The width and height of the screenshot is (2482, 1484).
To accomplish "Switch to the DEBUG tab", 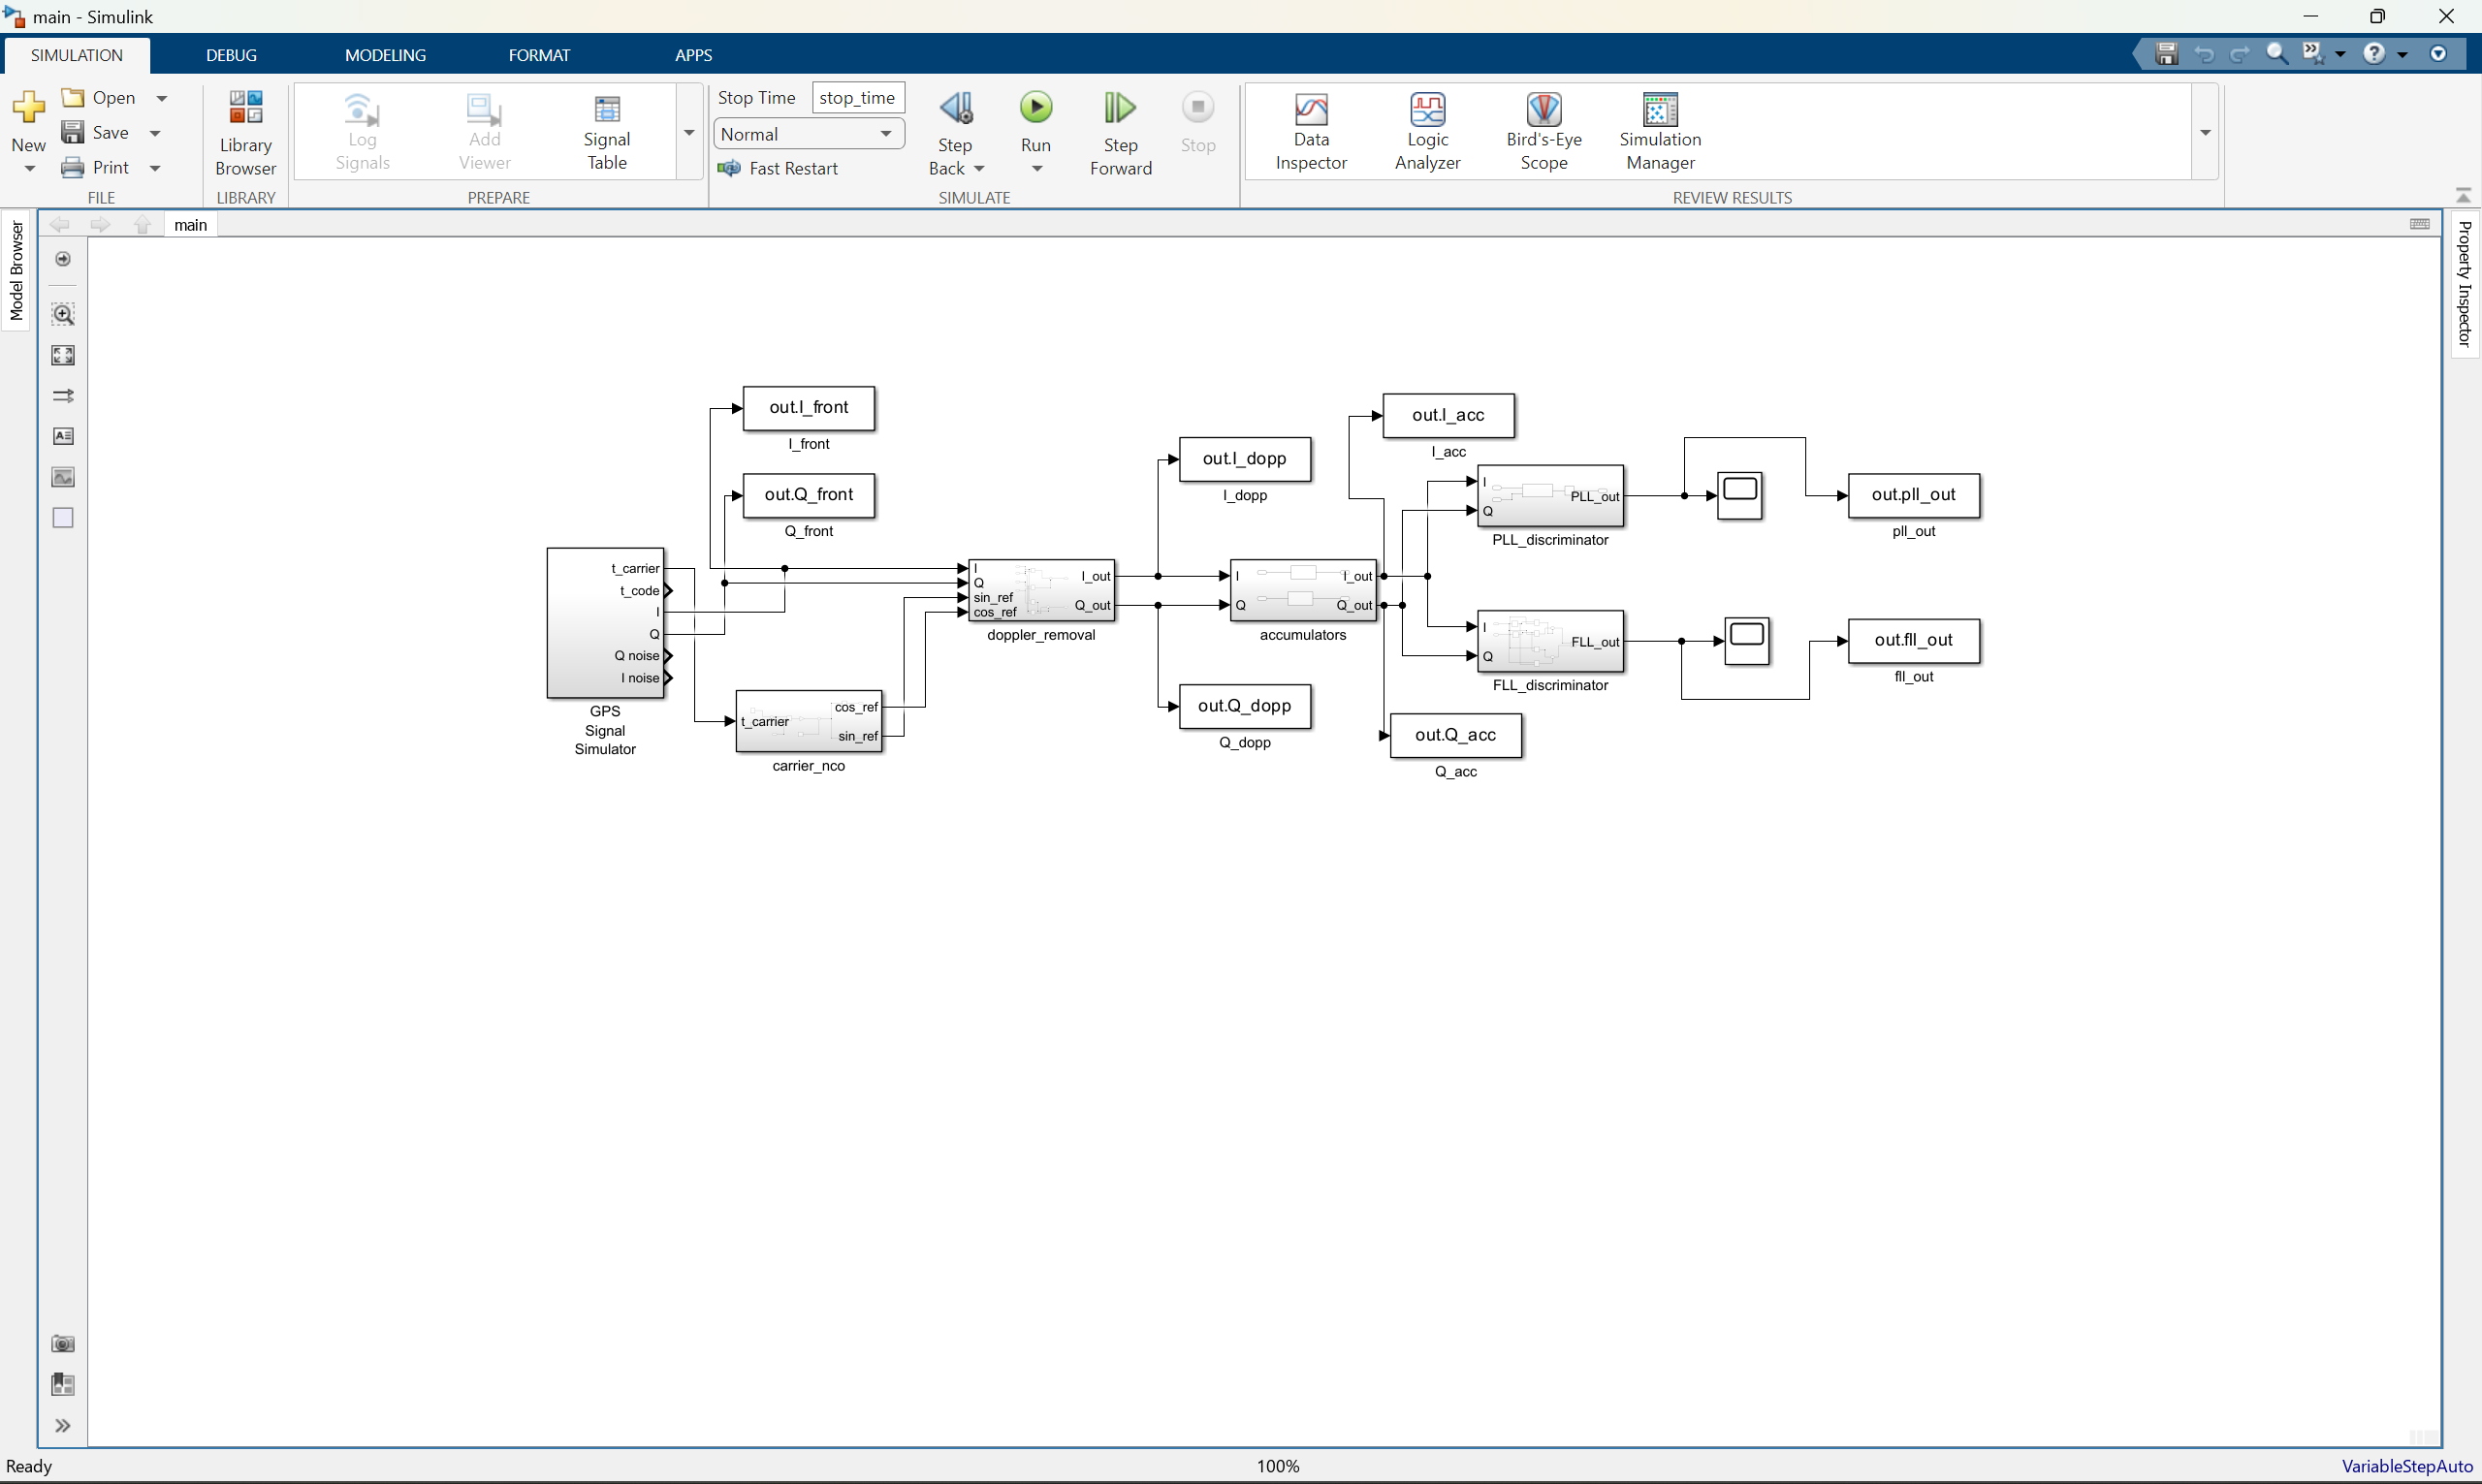I will coord(231,55).
